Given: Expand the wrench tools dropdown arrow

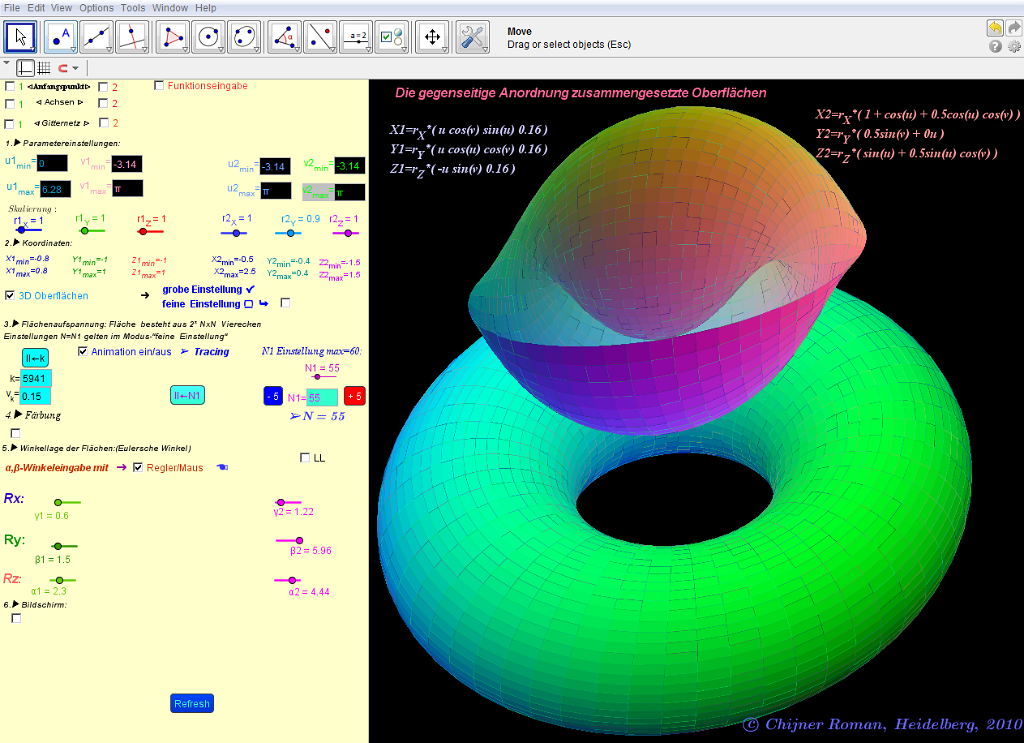Looking at the screenshot, I should [x=484, y=49].
